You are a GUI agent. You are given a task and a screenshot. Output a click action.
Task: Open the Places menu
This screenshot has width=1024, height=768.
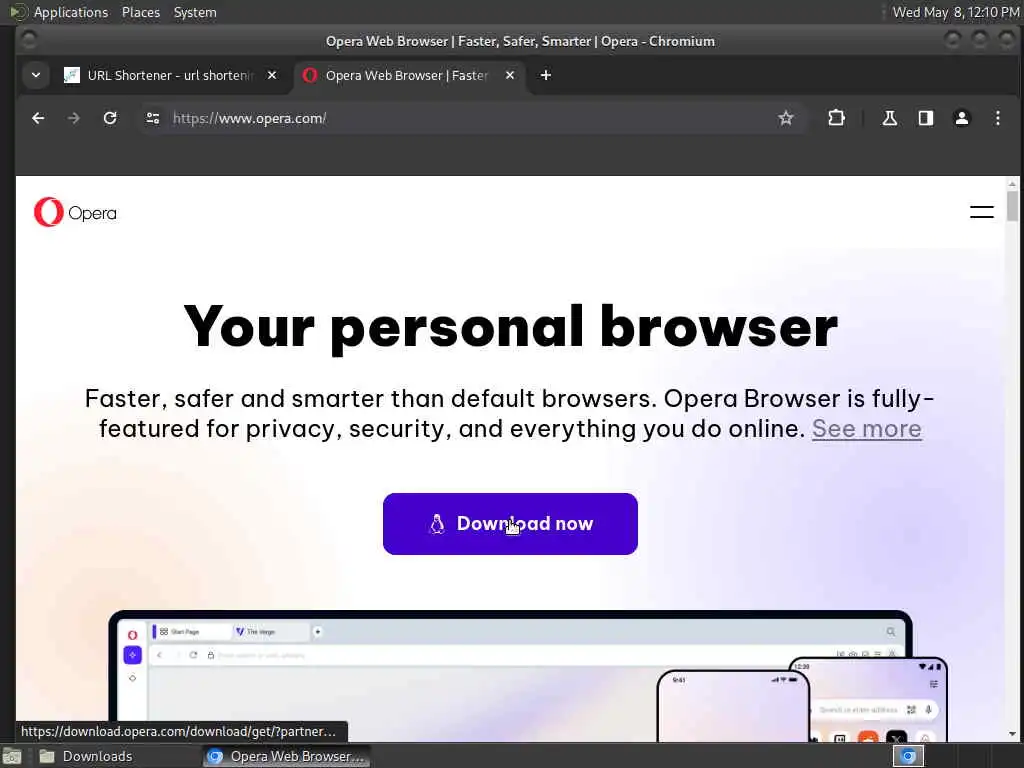(x=140, y=12)
